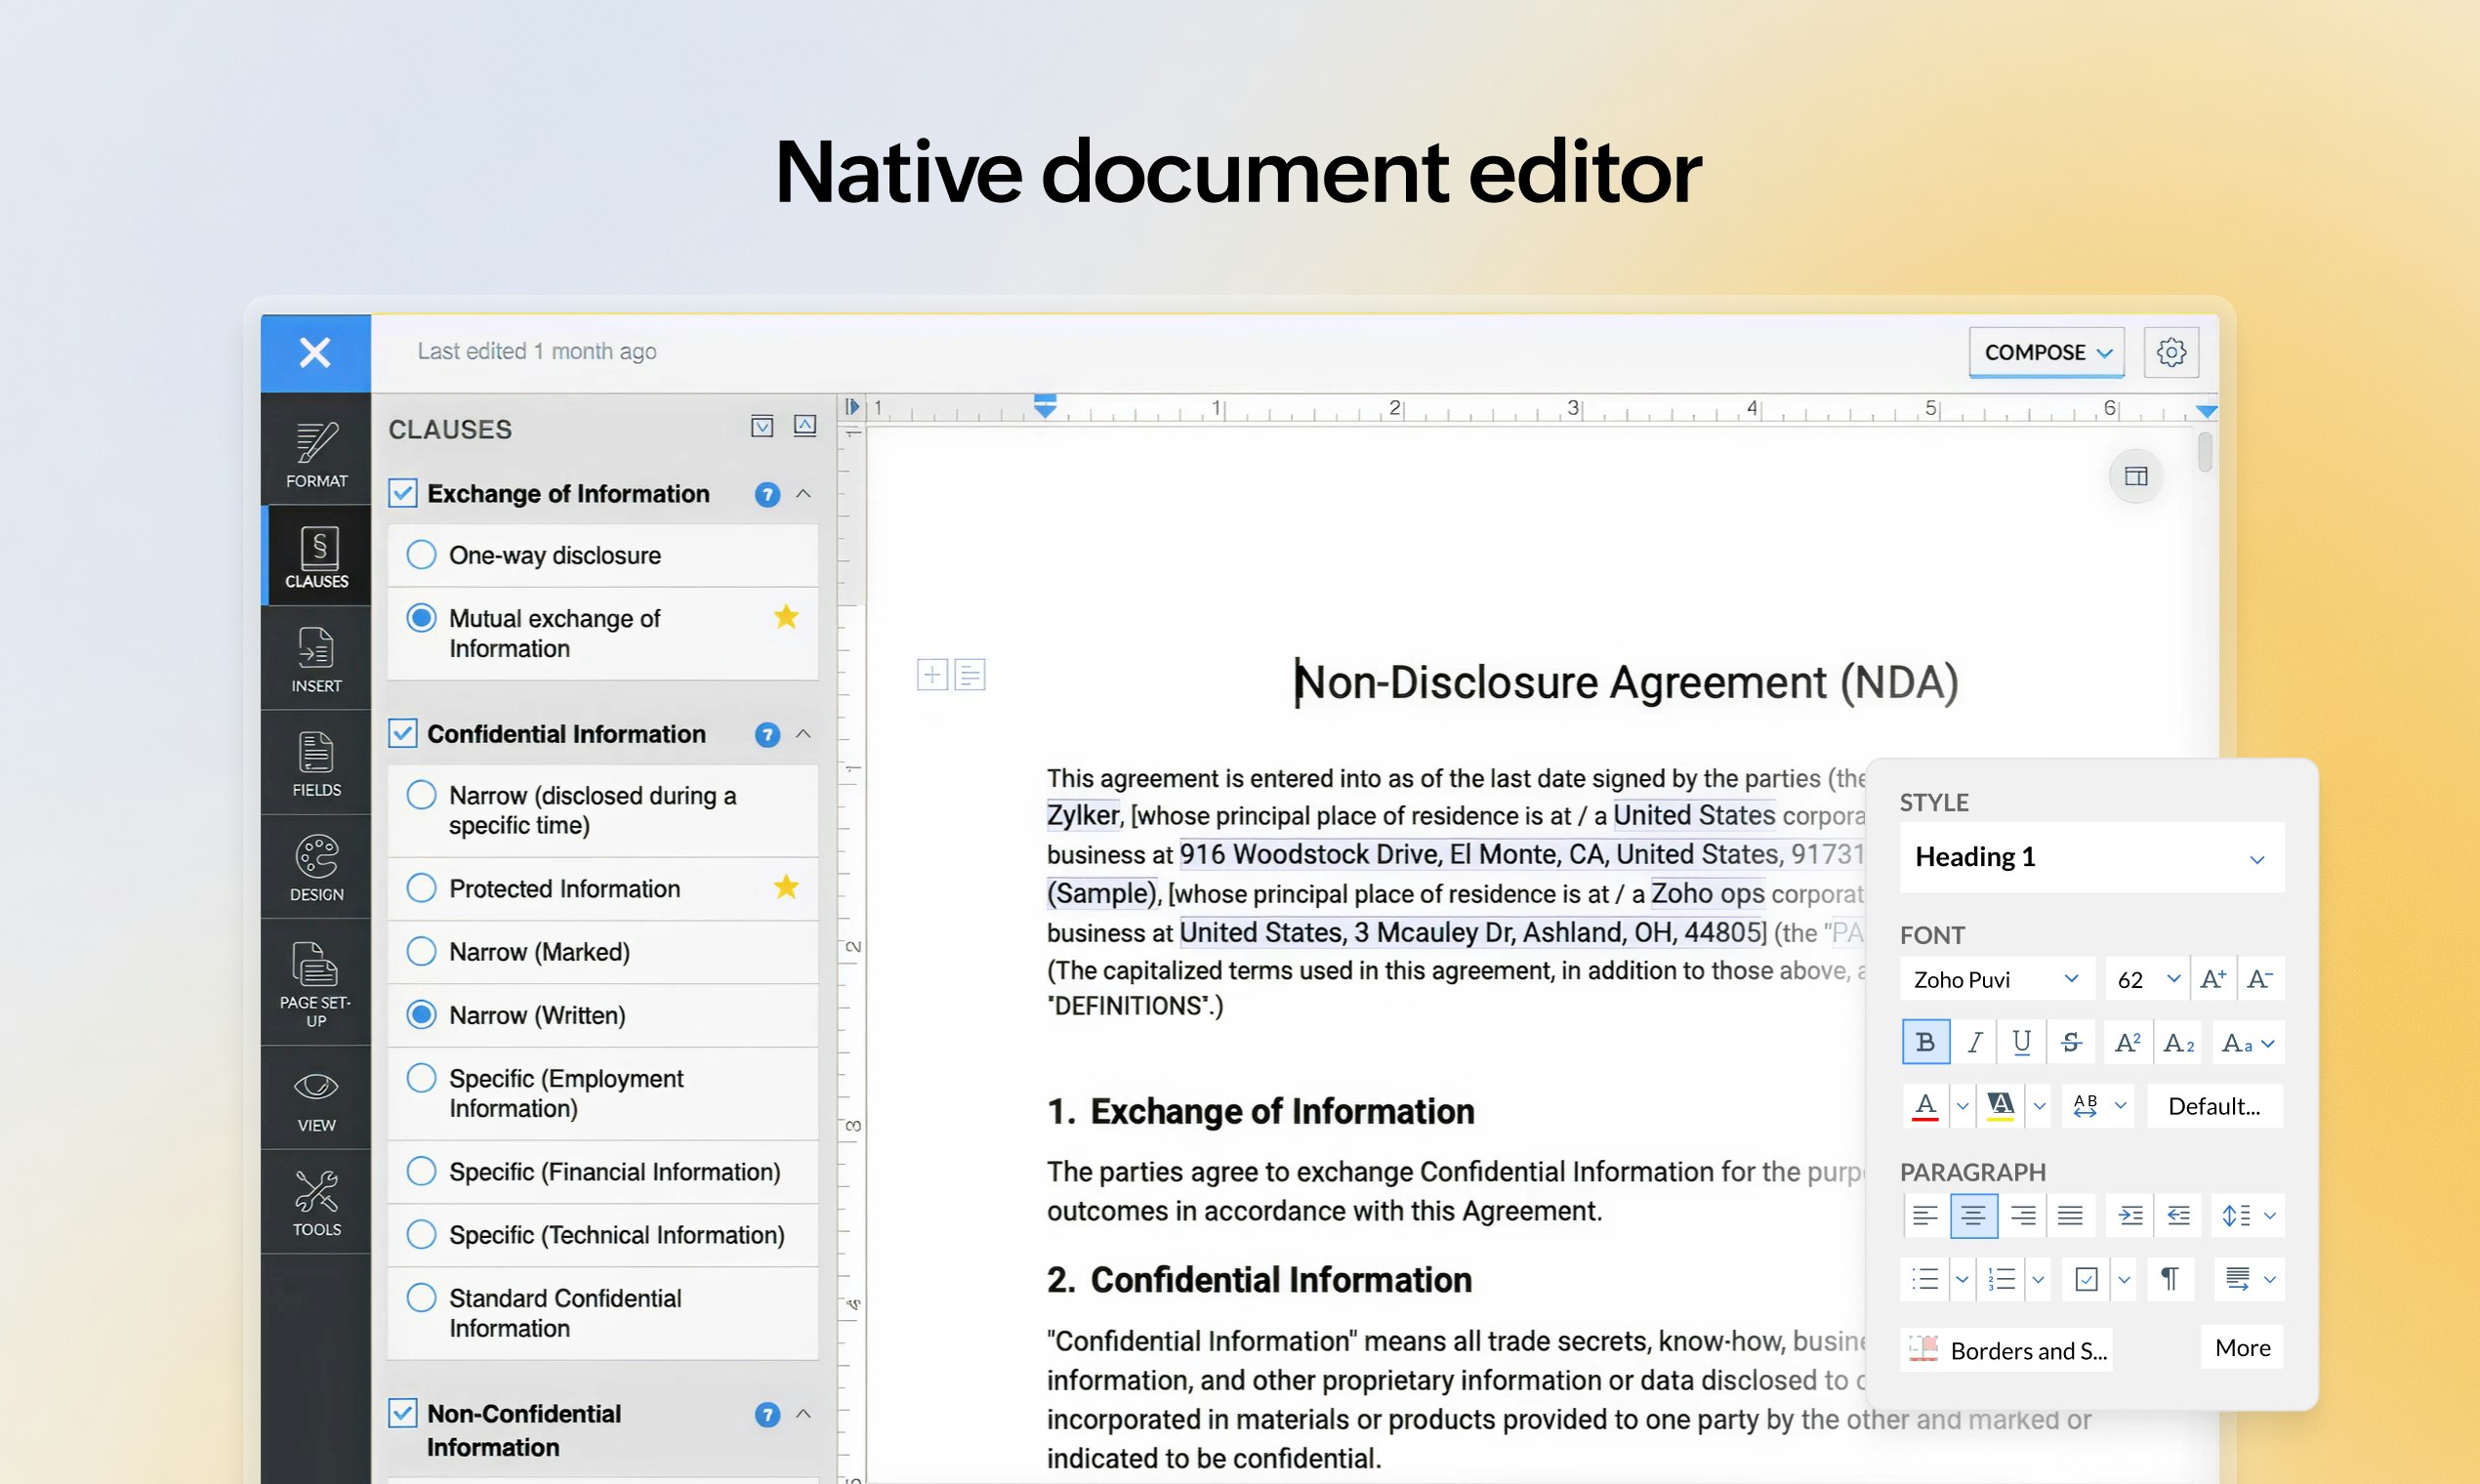Open the Zoho Puvi font dropdown
2480x1484 pixels.
(x=1996, y=979)
